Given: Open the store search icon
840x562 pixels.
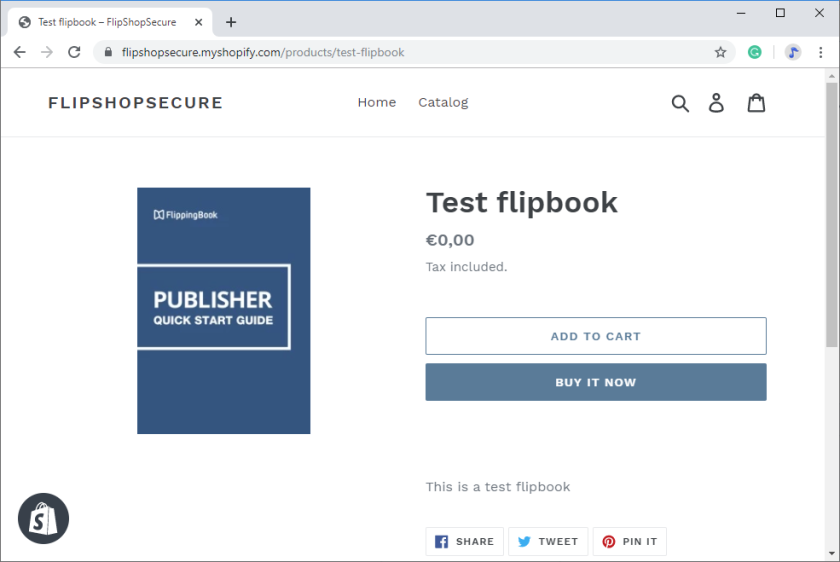Looking at the screenshot, I should coord(680,103).
